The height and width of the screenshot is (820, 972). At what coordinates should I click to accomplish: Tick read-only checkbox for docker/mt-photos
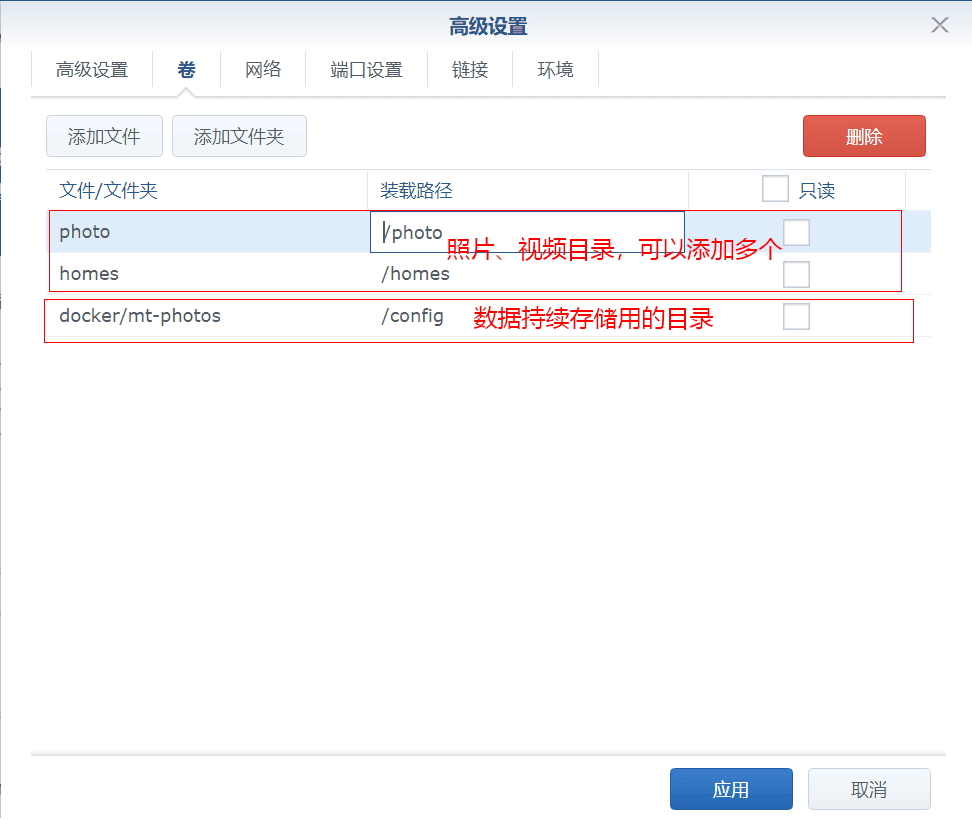click(x=796, y=316)
